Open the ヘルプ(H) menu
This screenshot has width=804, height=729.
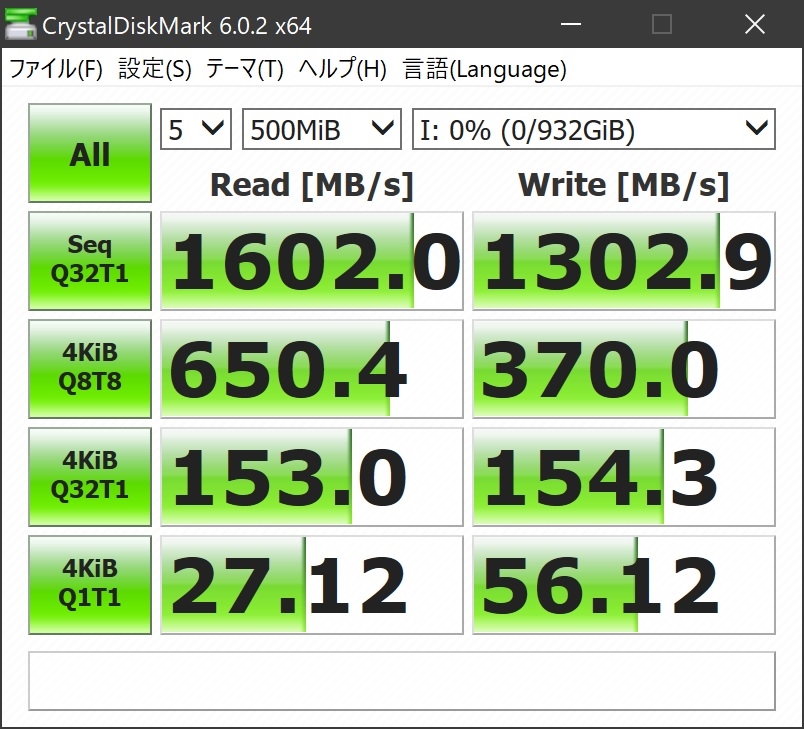pyautogui.click(x=343, y=69)
